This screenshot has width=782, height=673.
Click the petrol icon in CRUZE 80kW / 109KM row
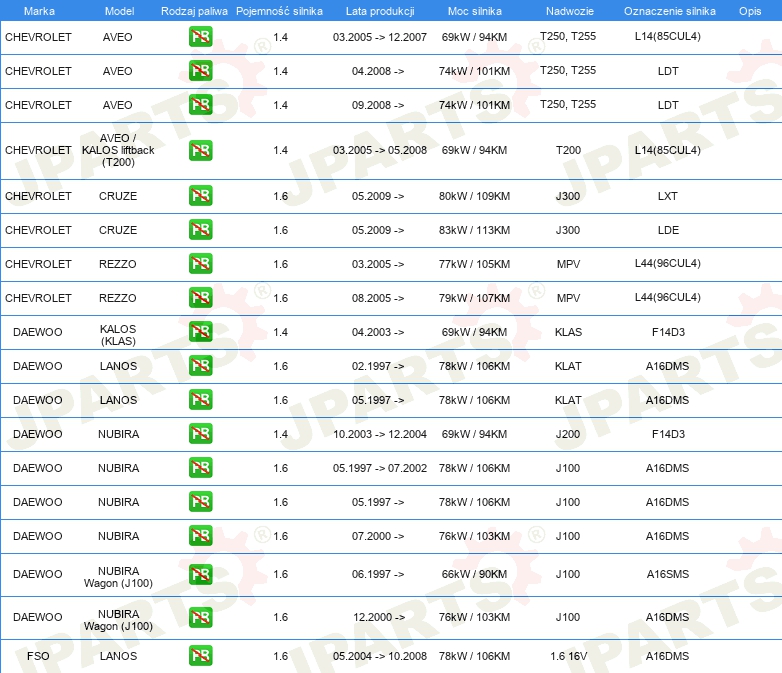click(200, 196)
